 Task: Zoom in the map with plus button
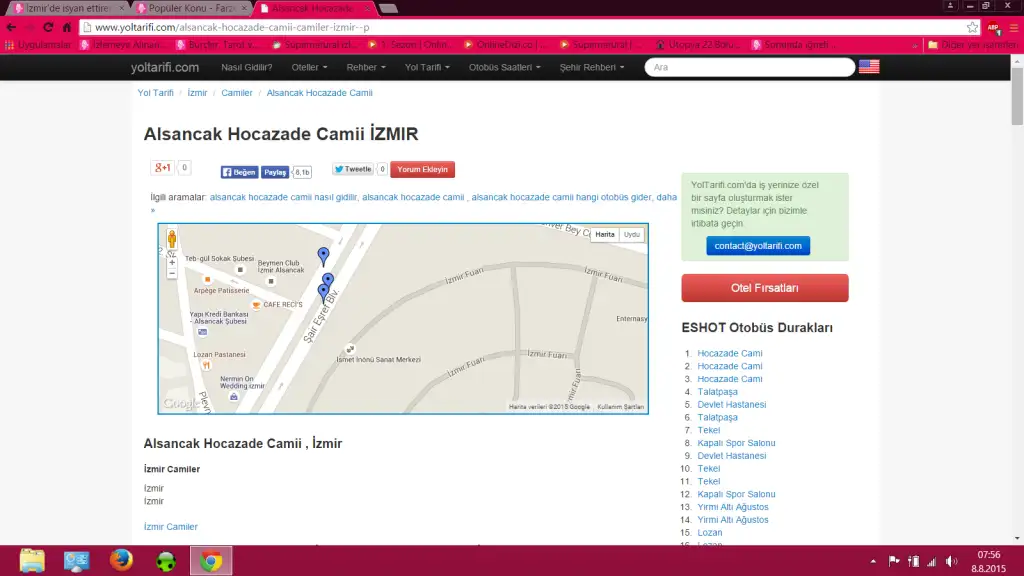pyautogui.click(x=172, y=262)
